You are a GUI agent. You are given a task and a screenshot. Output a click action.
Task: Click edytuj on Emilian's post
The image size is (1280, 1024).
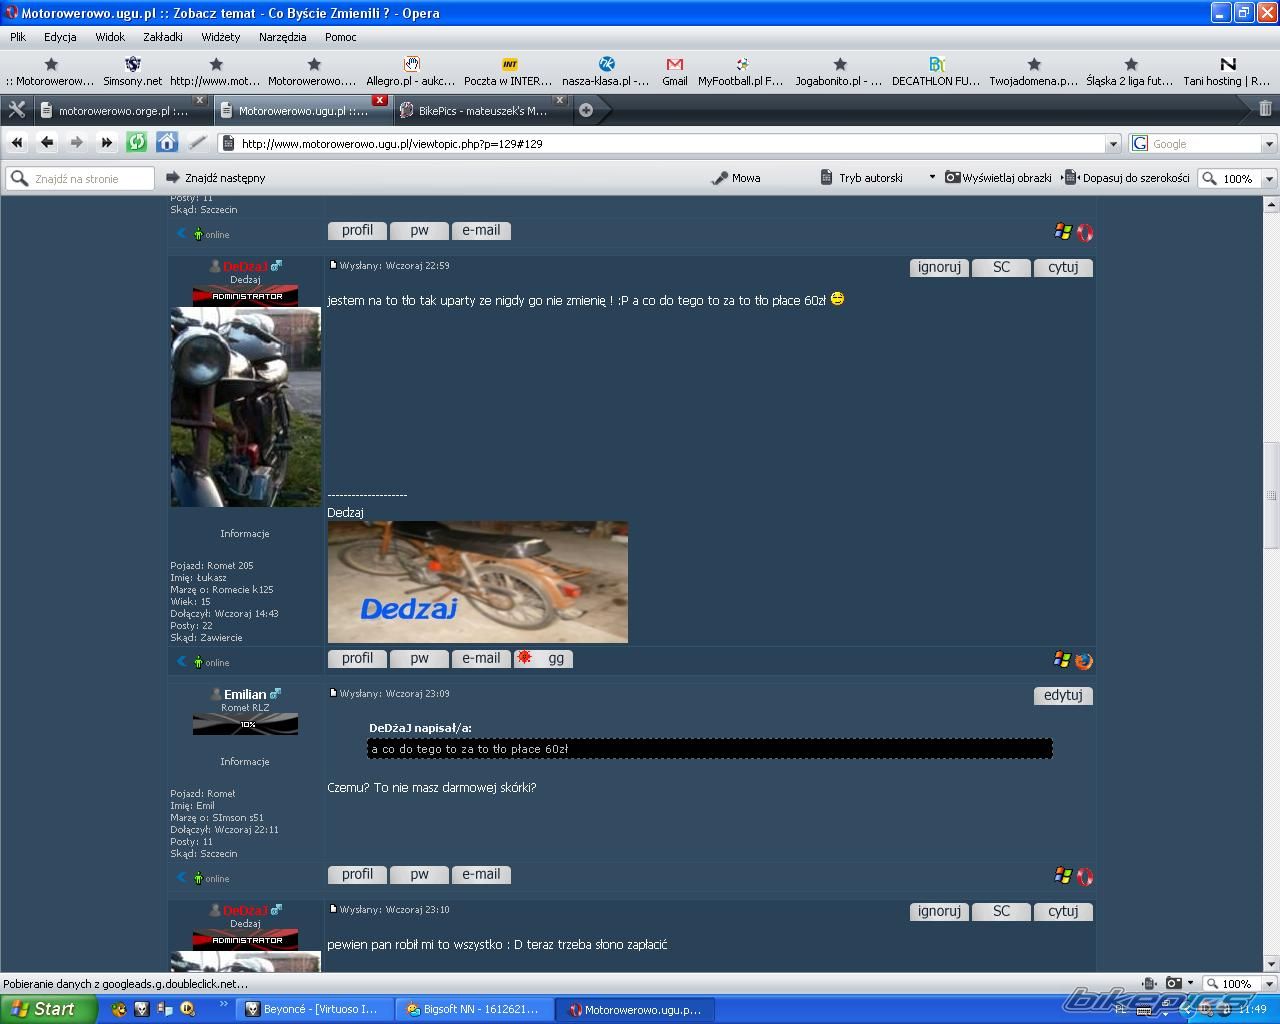(x=1062, y=695)
